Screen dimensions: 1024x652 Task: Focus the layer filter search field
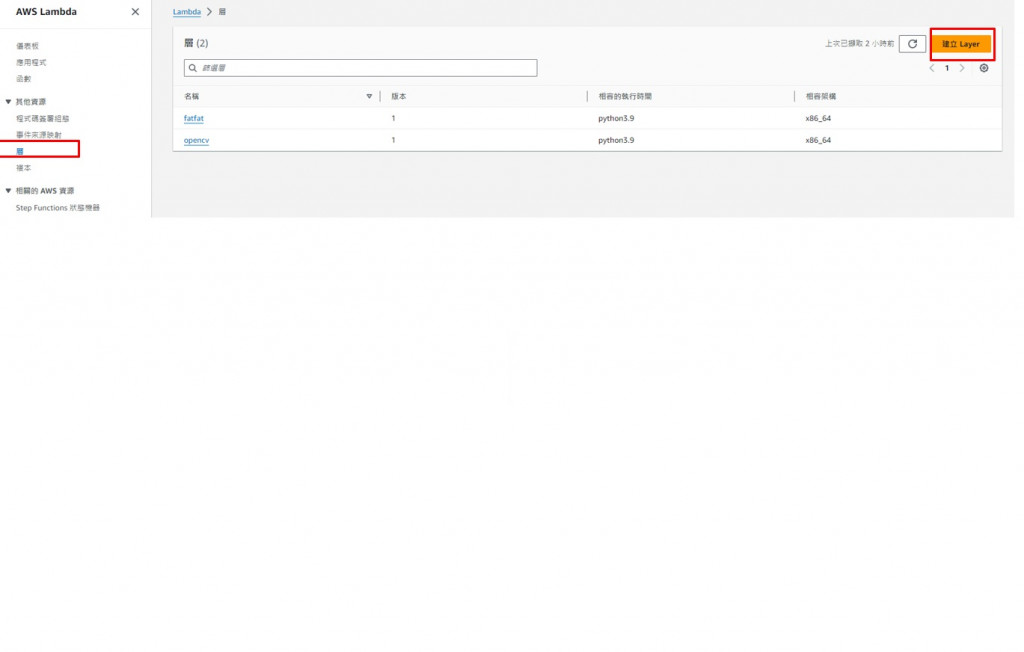pyautogui.click(x=360, y=68)
